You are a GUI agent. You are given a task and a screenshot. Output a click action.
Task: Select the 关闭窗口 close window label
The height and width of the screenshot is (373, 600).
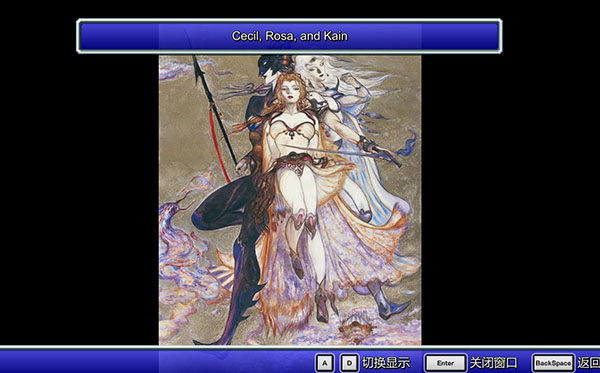[x=493, y=363]
